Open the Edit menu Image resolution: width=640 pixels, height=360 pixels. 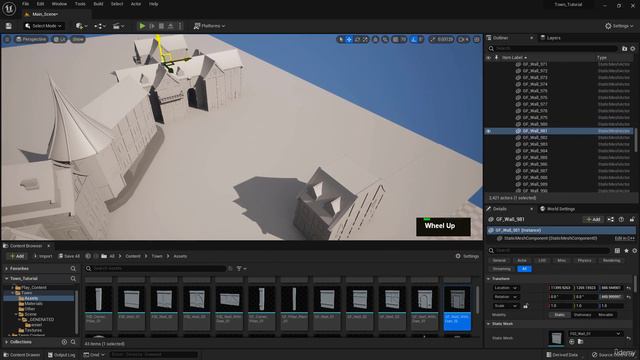[40, 4]
